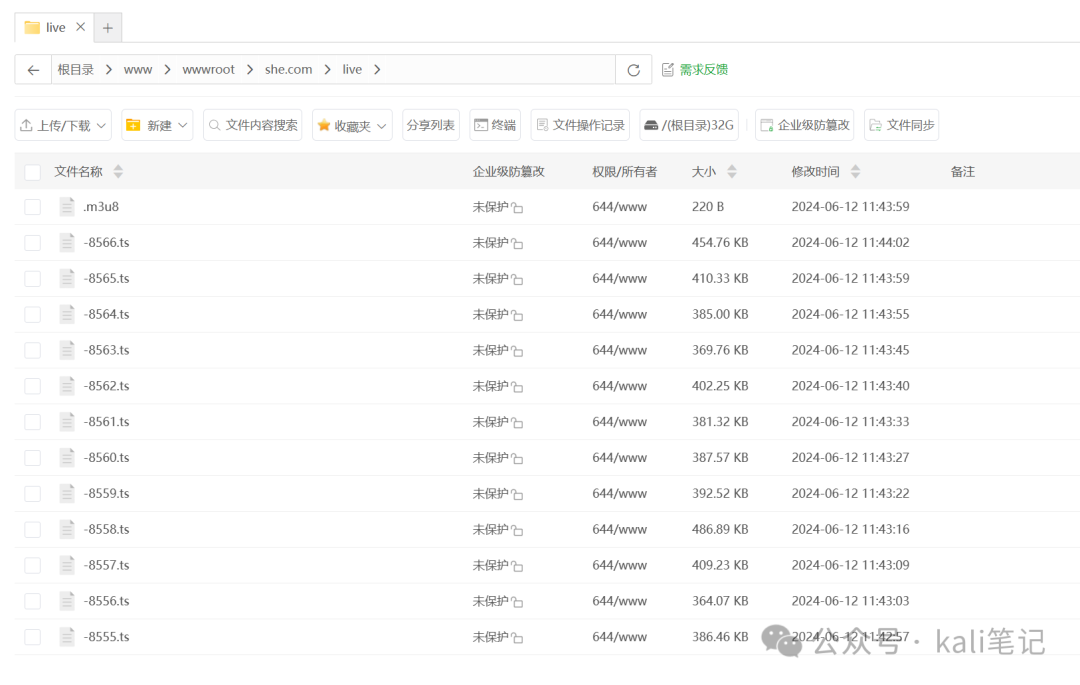This screenshot has height=685, width=1080.
Task: Expand the 上传/下载 dropdown
Action: (62, 124)
